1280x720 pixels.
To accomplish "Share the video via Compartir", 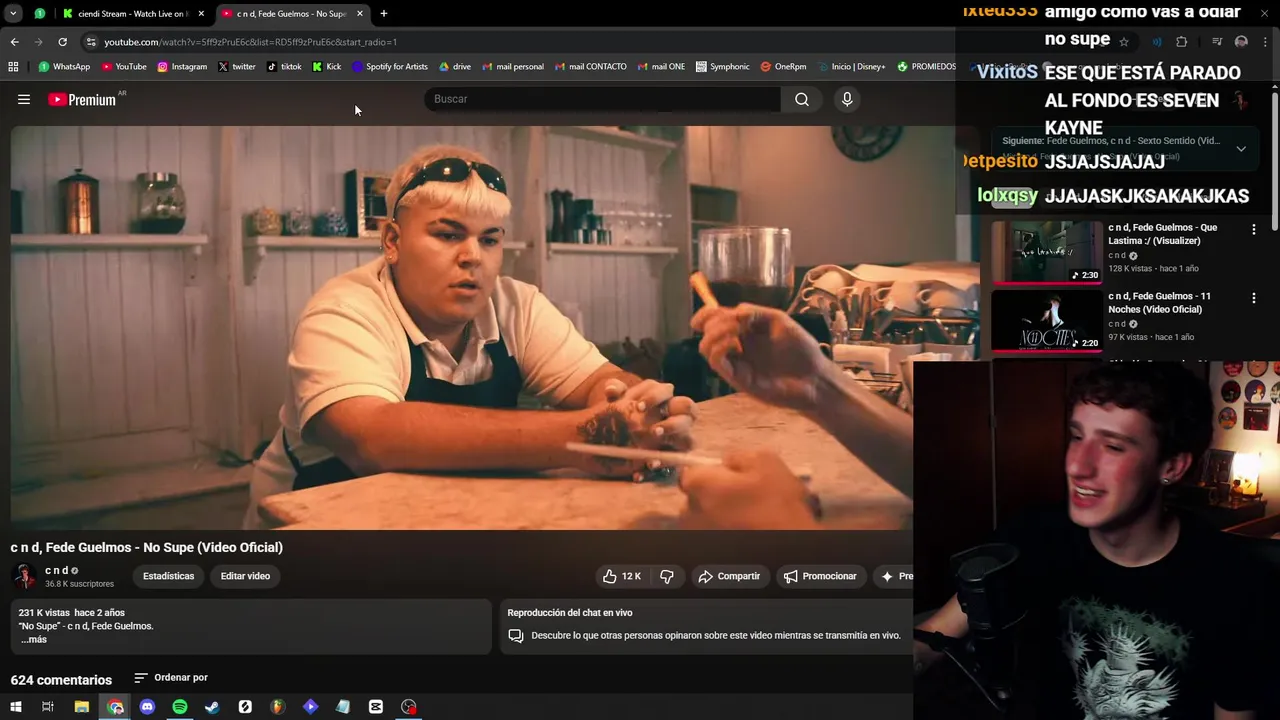I will 729,576.
